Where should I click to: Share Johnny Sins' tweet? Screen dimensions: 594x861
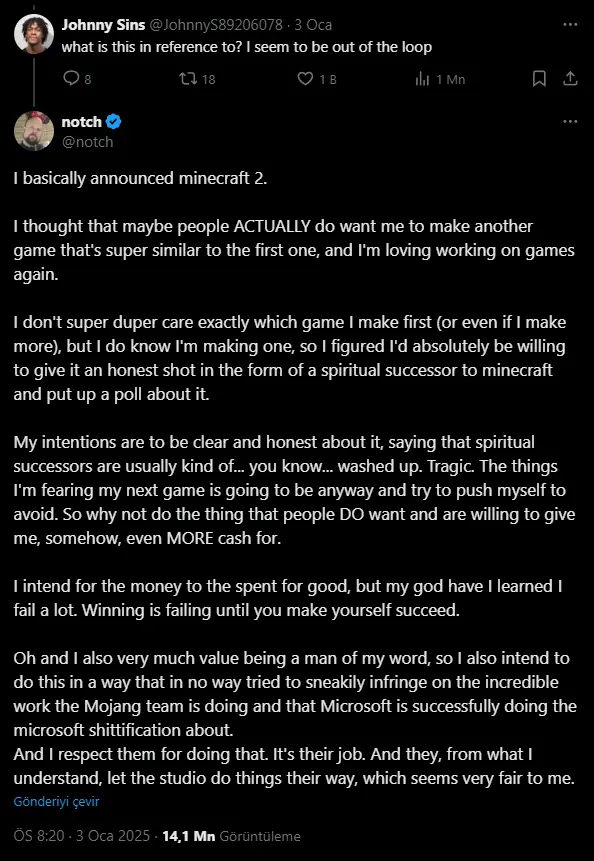tap(570, 79)
